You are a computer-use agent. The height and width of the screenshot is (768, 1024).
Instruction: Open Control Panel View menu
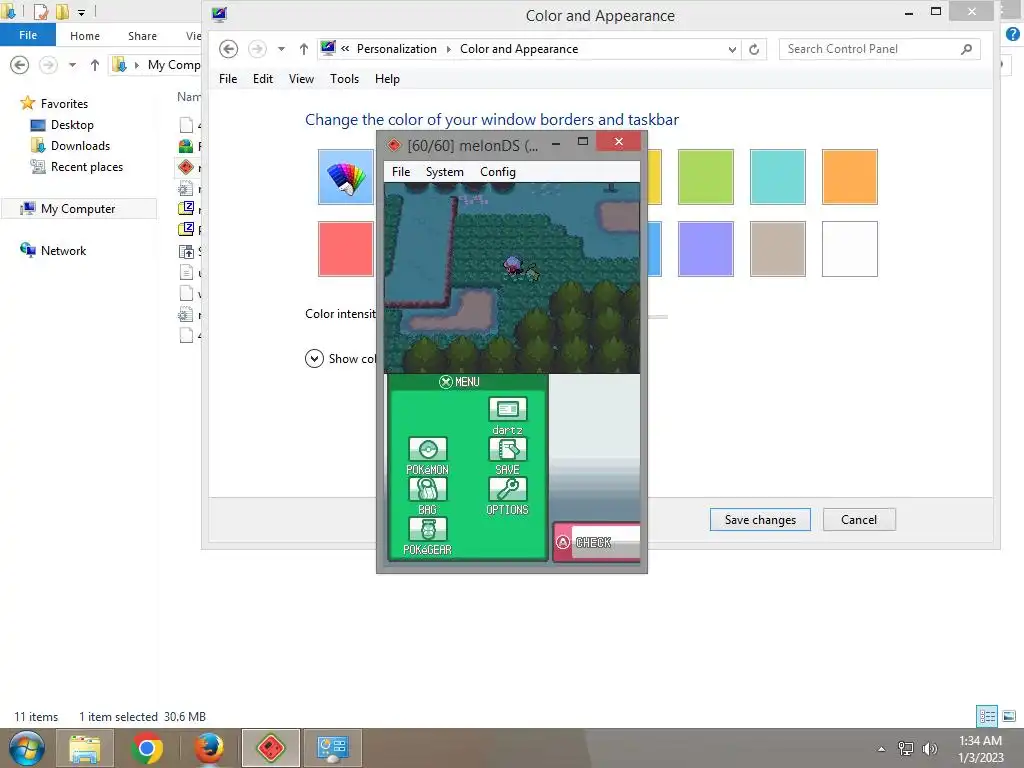301,79
